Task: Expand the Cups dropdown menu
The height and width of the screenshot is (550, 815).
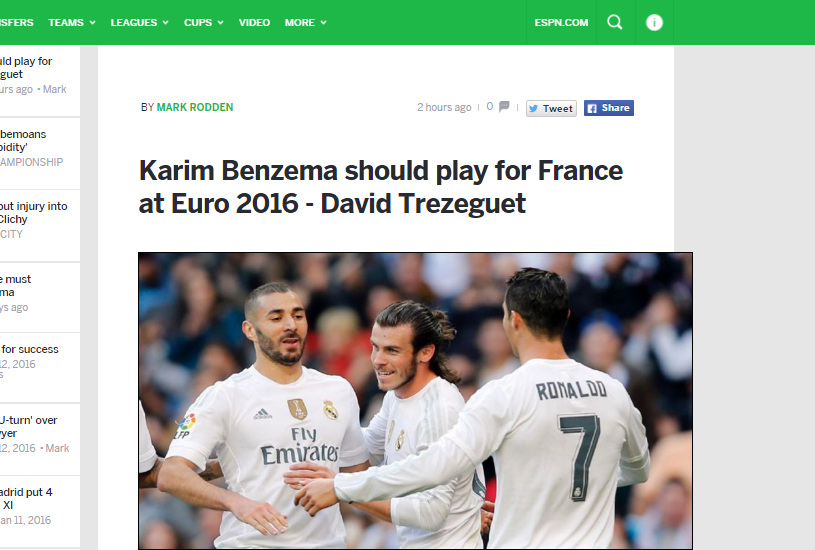Action: [203, 22]
